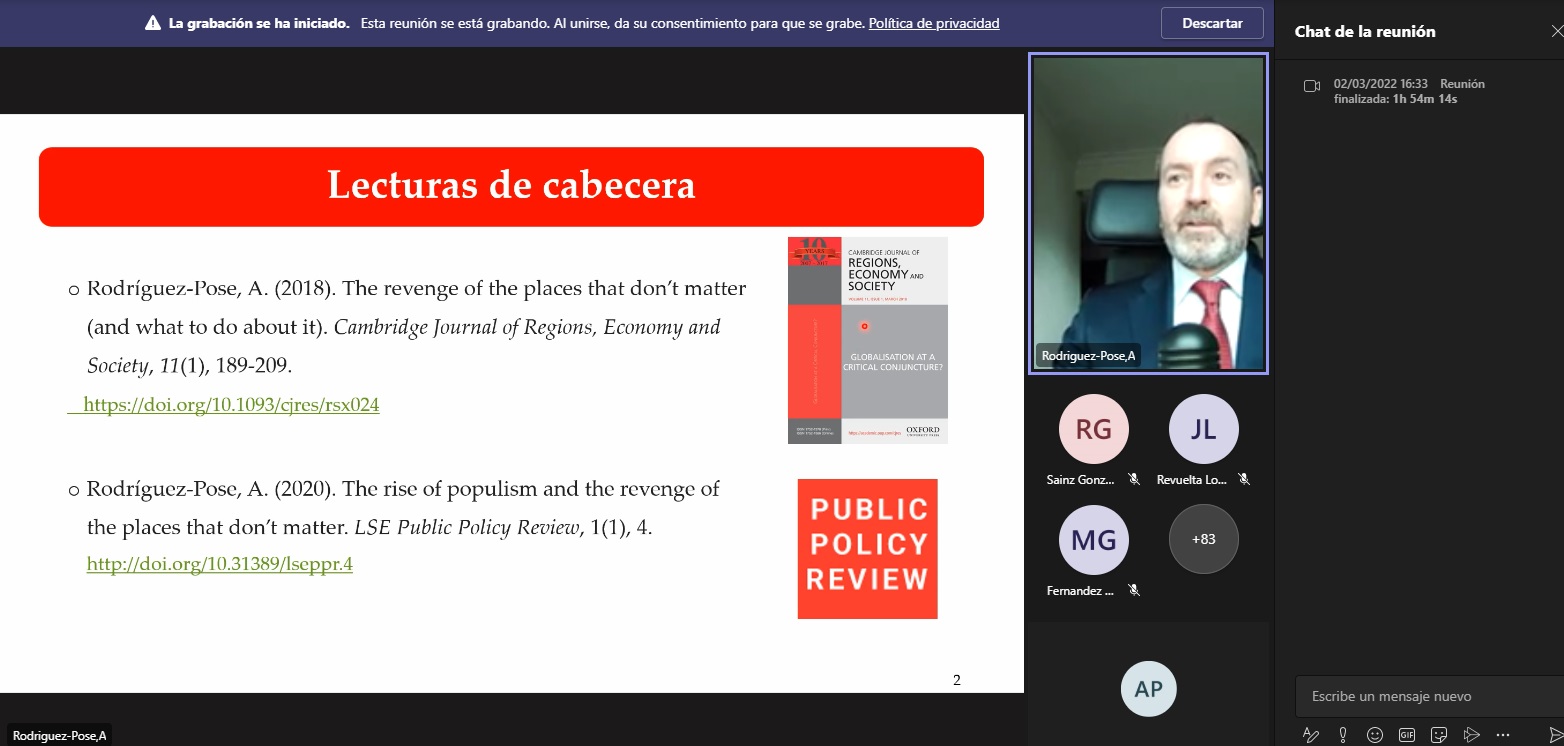Dismiss the recording notification with Descartar
Viewport: 1564px width, 746px height.
tap(1212, 23)
